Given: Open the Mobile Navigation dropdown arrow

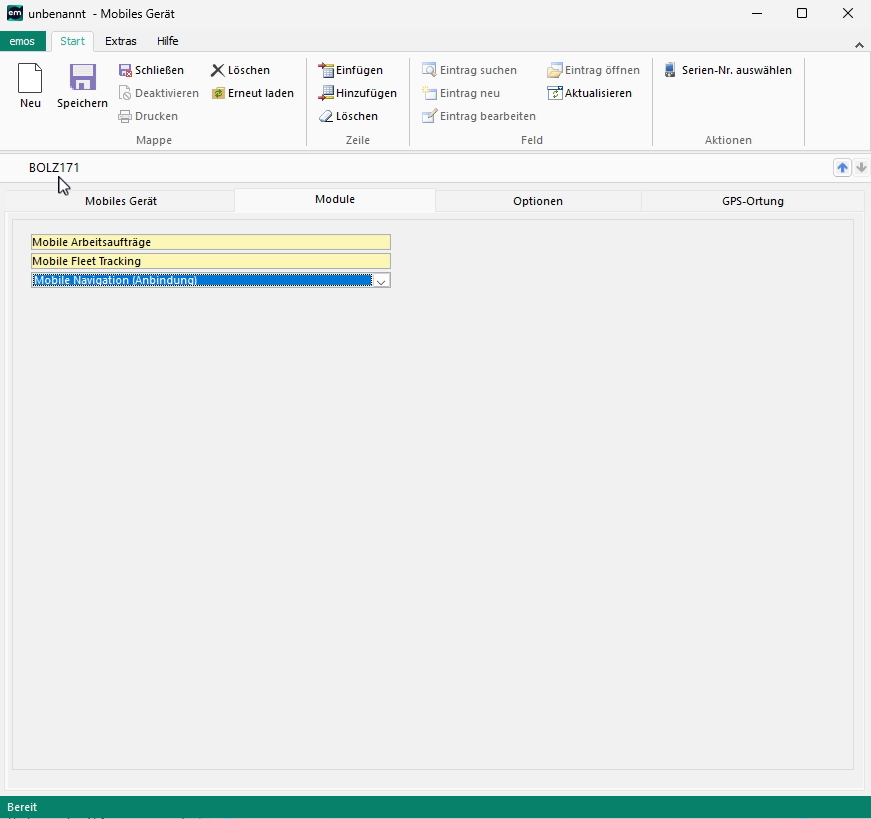Looking at the screenshot, I should click(380, 281).
